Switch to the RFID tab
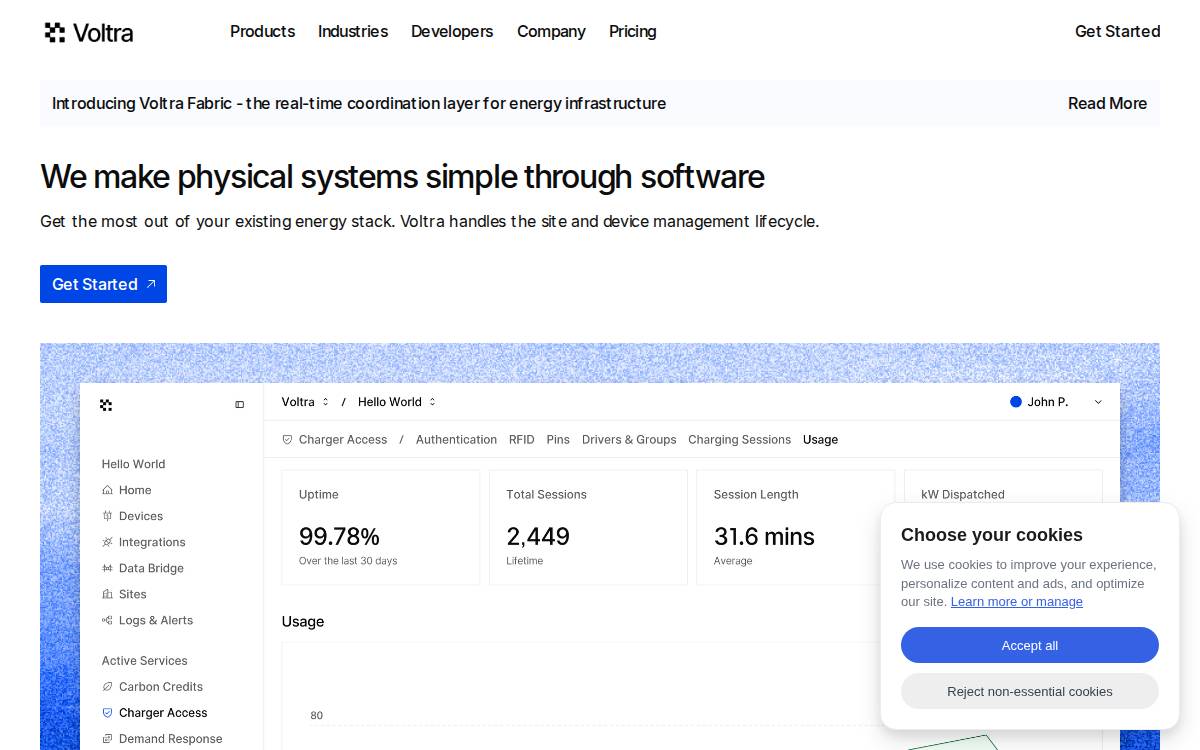Image resolution: width=1200 pixels, height=750 pixels. (521, 440)
